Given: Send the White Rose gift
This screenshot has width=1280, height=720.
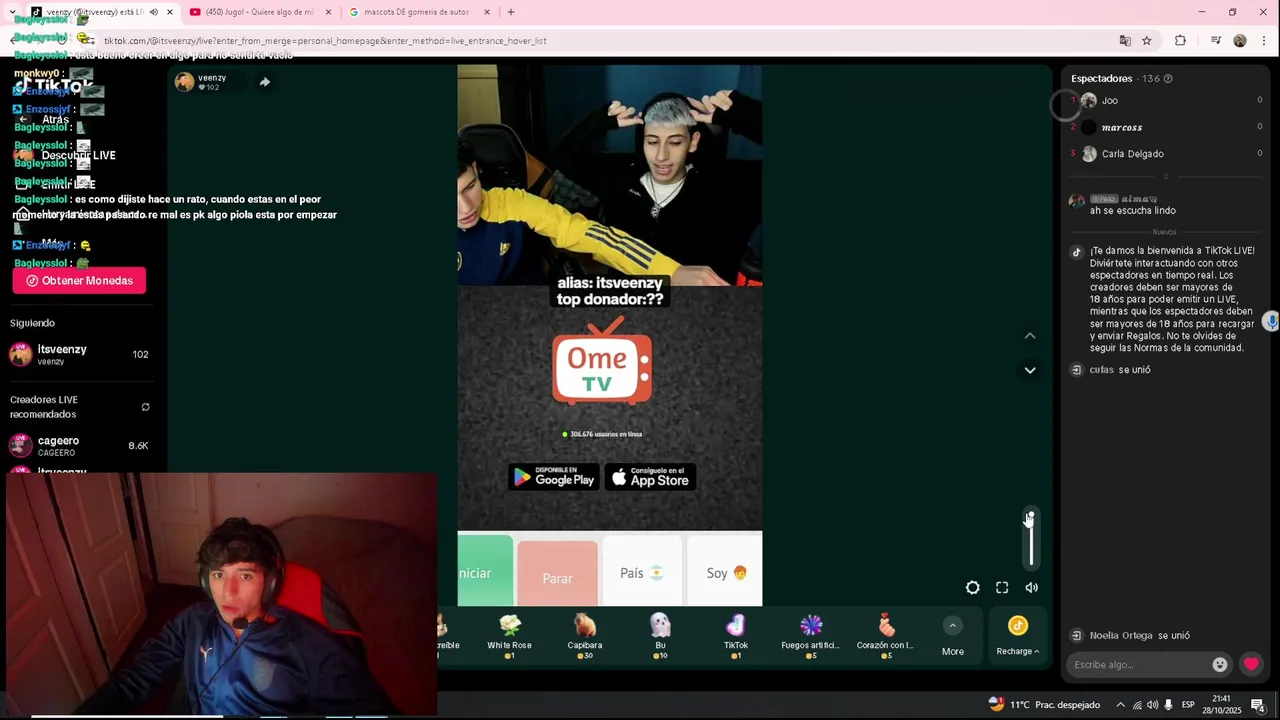Looking at the screenshot, I should coord(510,636).
